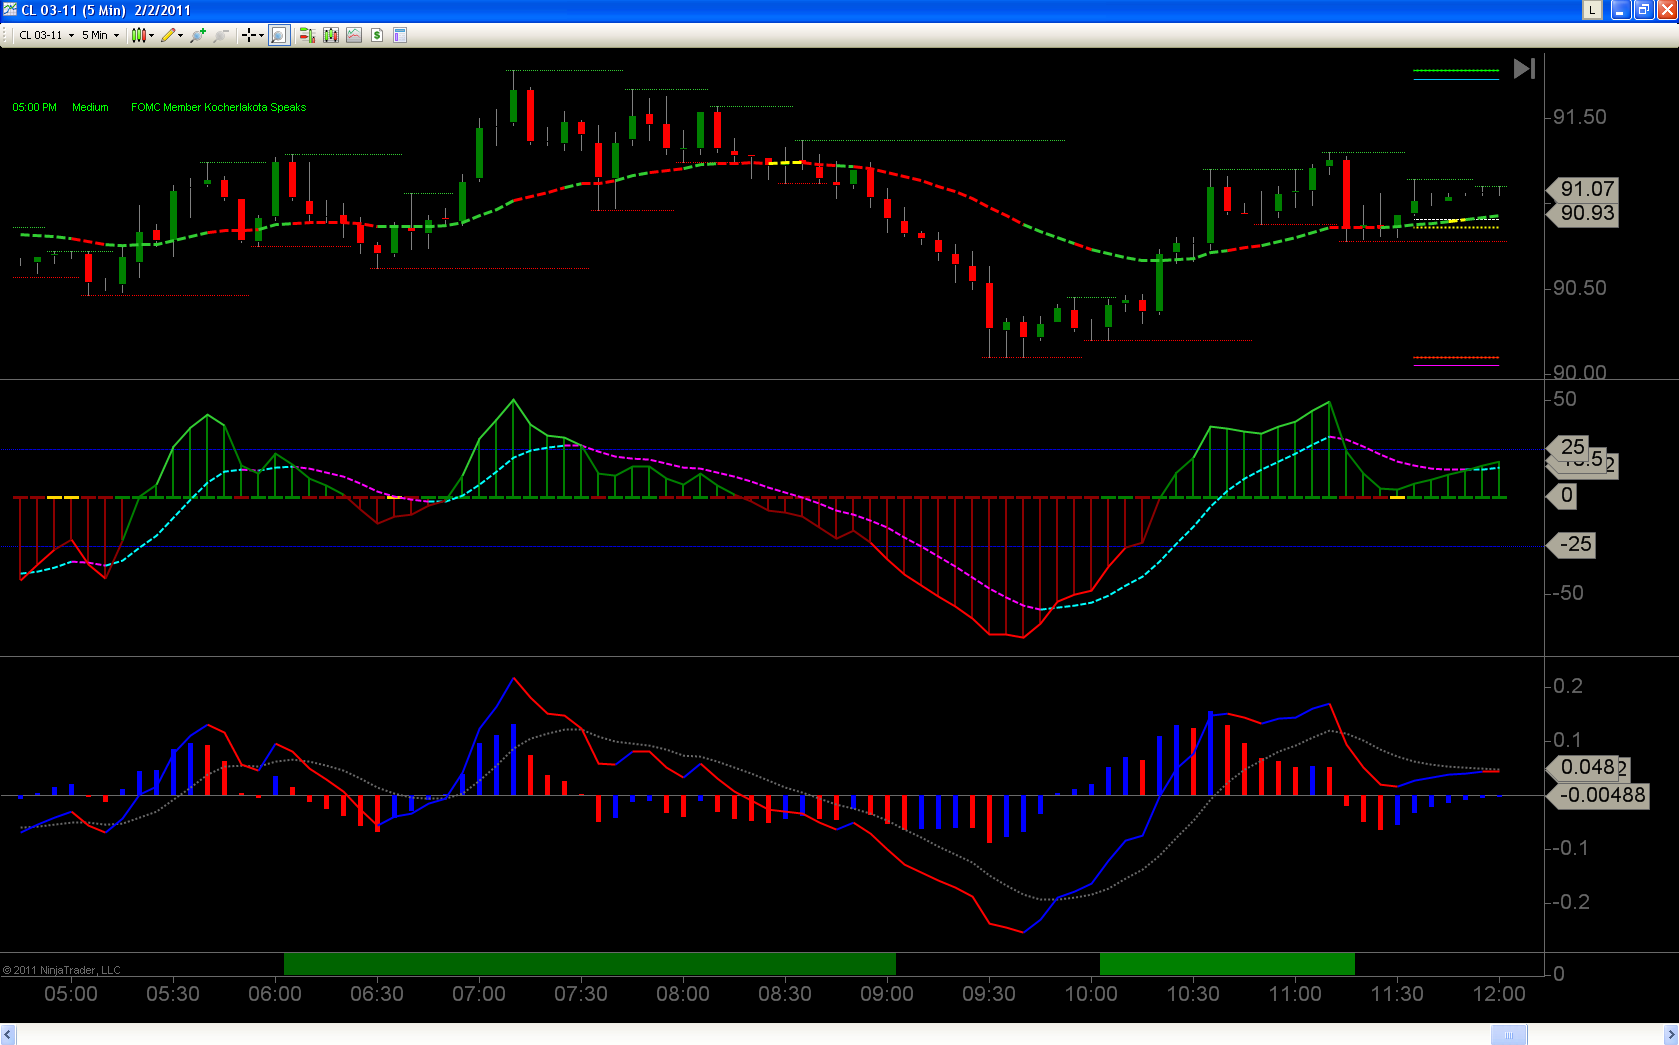This screenshot has height=1045, width=1679.
Task: Click the chart window icon in title bar
Action: [x=10, y=10]
